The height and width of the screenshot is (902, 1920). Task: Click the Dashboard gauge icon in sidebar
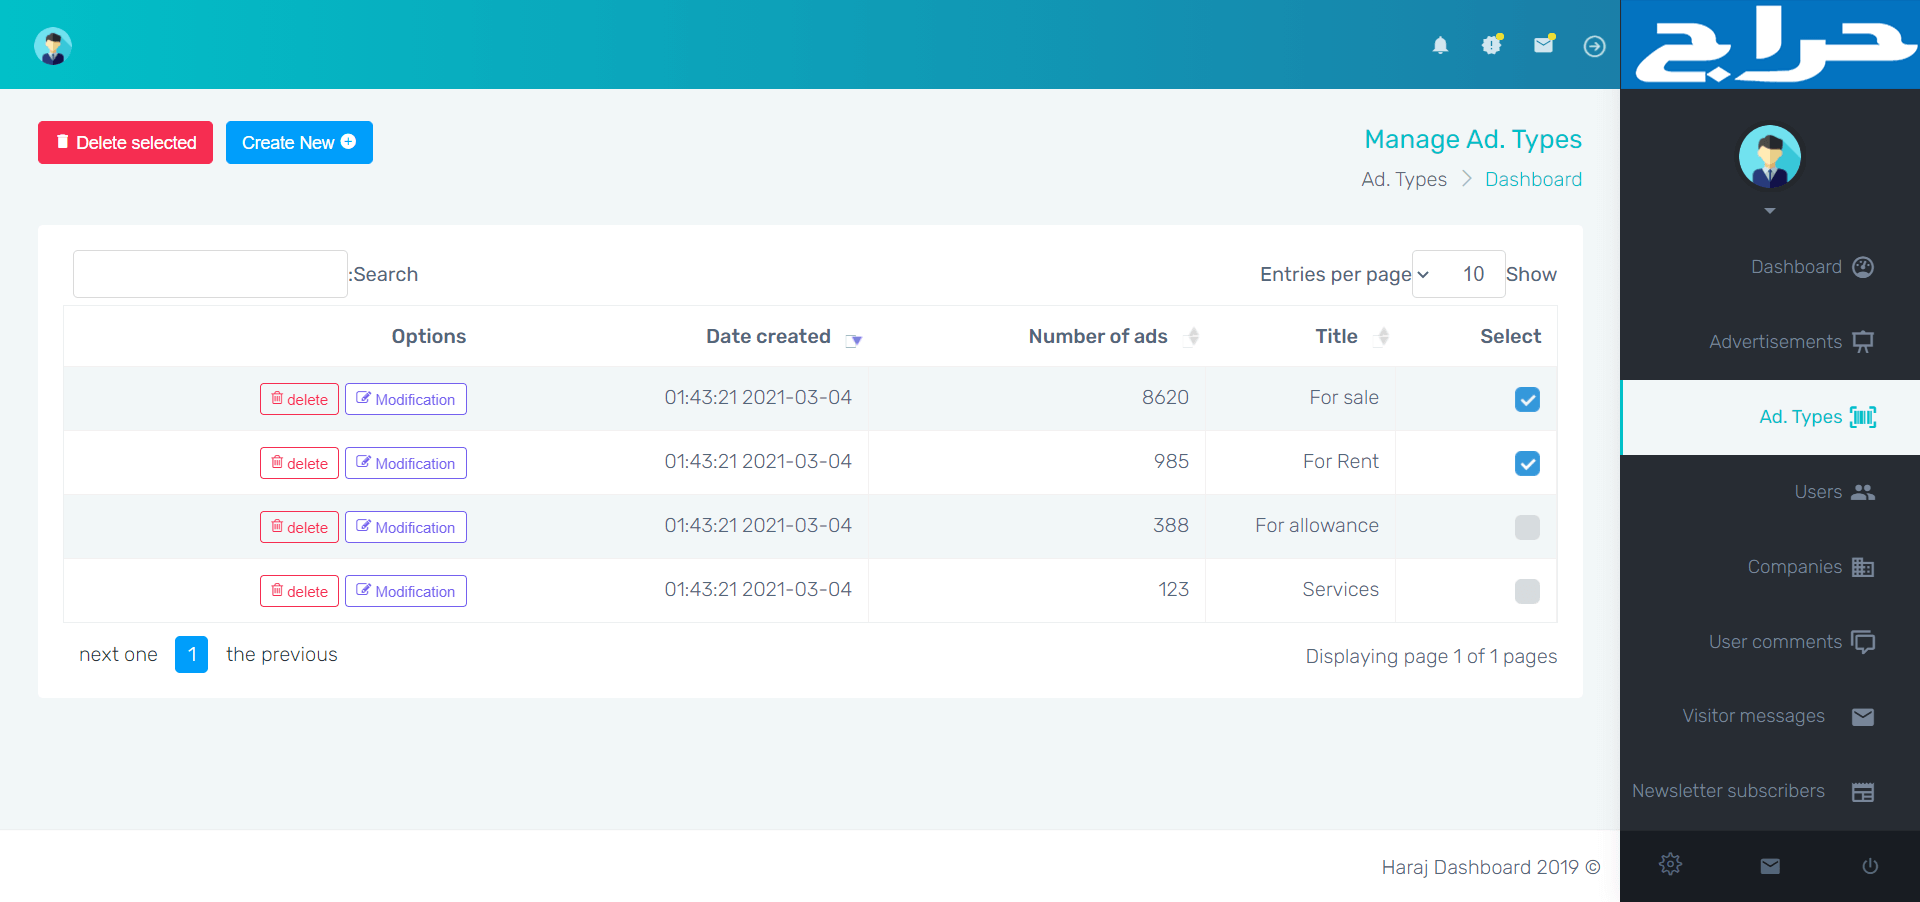1863,267
